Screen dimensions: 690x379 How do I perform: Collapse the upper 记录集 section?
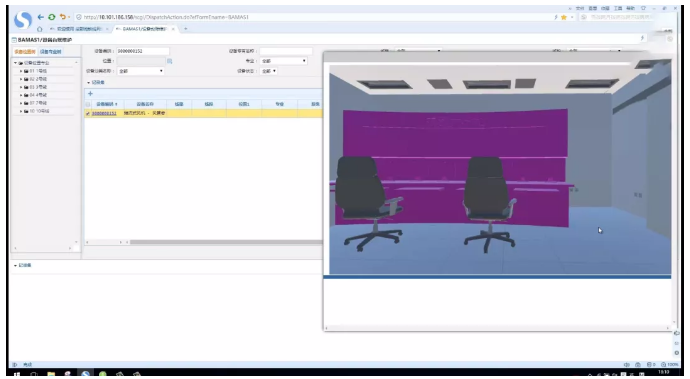point(88,83)
